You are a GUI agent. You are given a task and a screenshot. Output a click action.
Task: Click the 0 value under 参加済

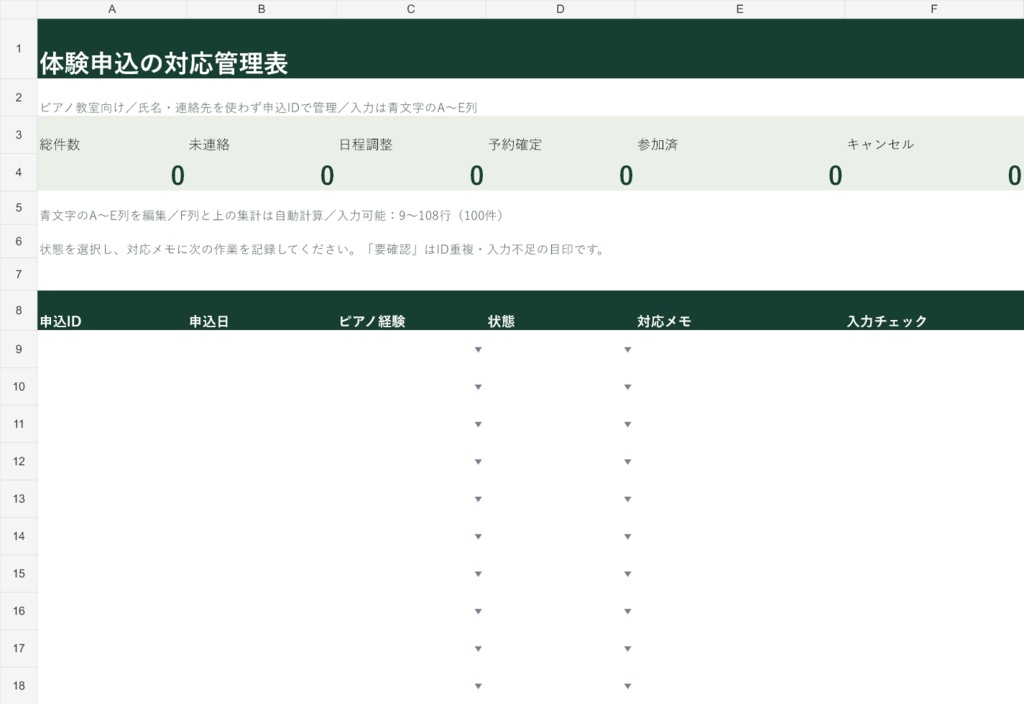pos(835,176)
